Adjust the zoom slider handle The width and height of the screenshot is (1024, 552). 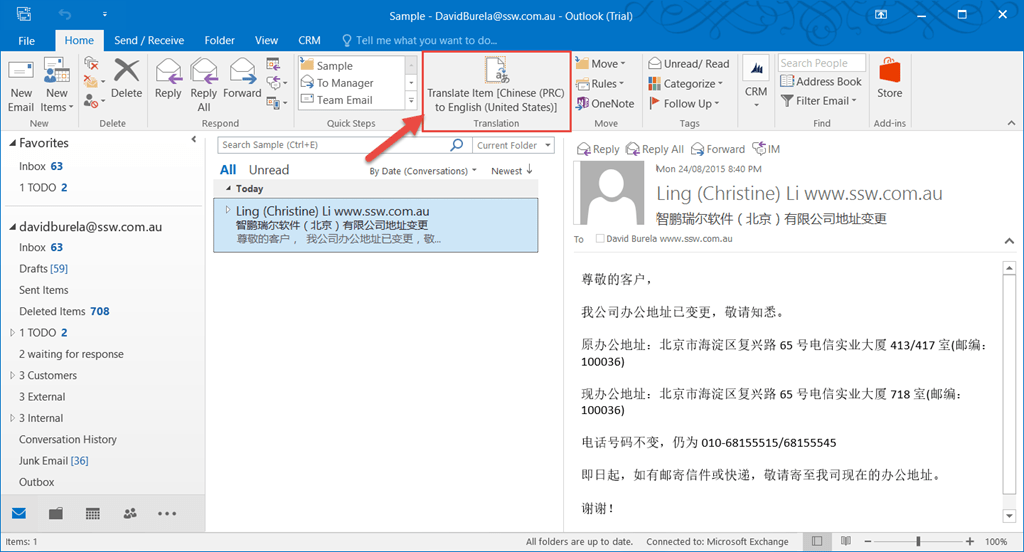[918, 541]
